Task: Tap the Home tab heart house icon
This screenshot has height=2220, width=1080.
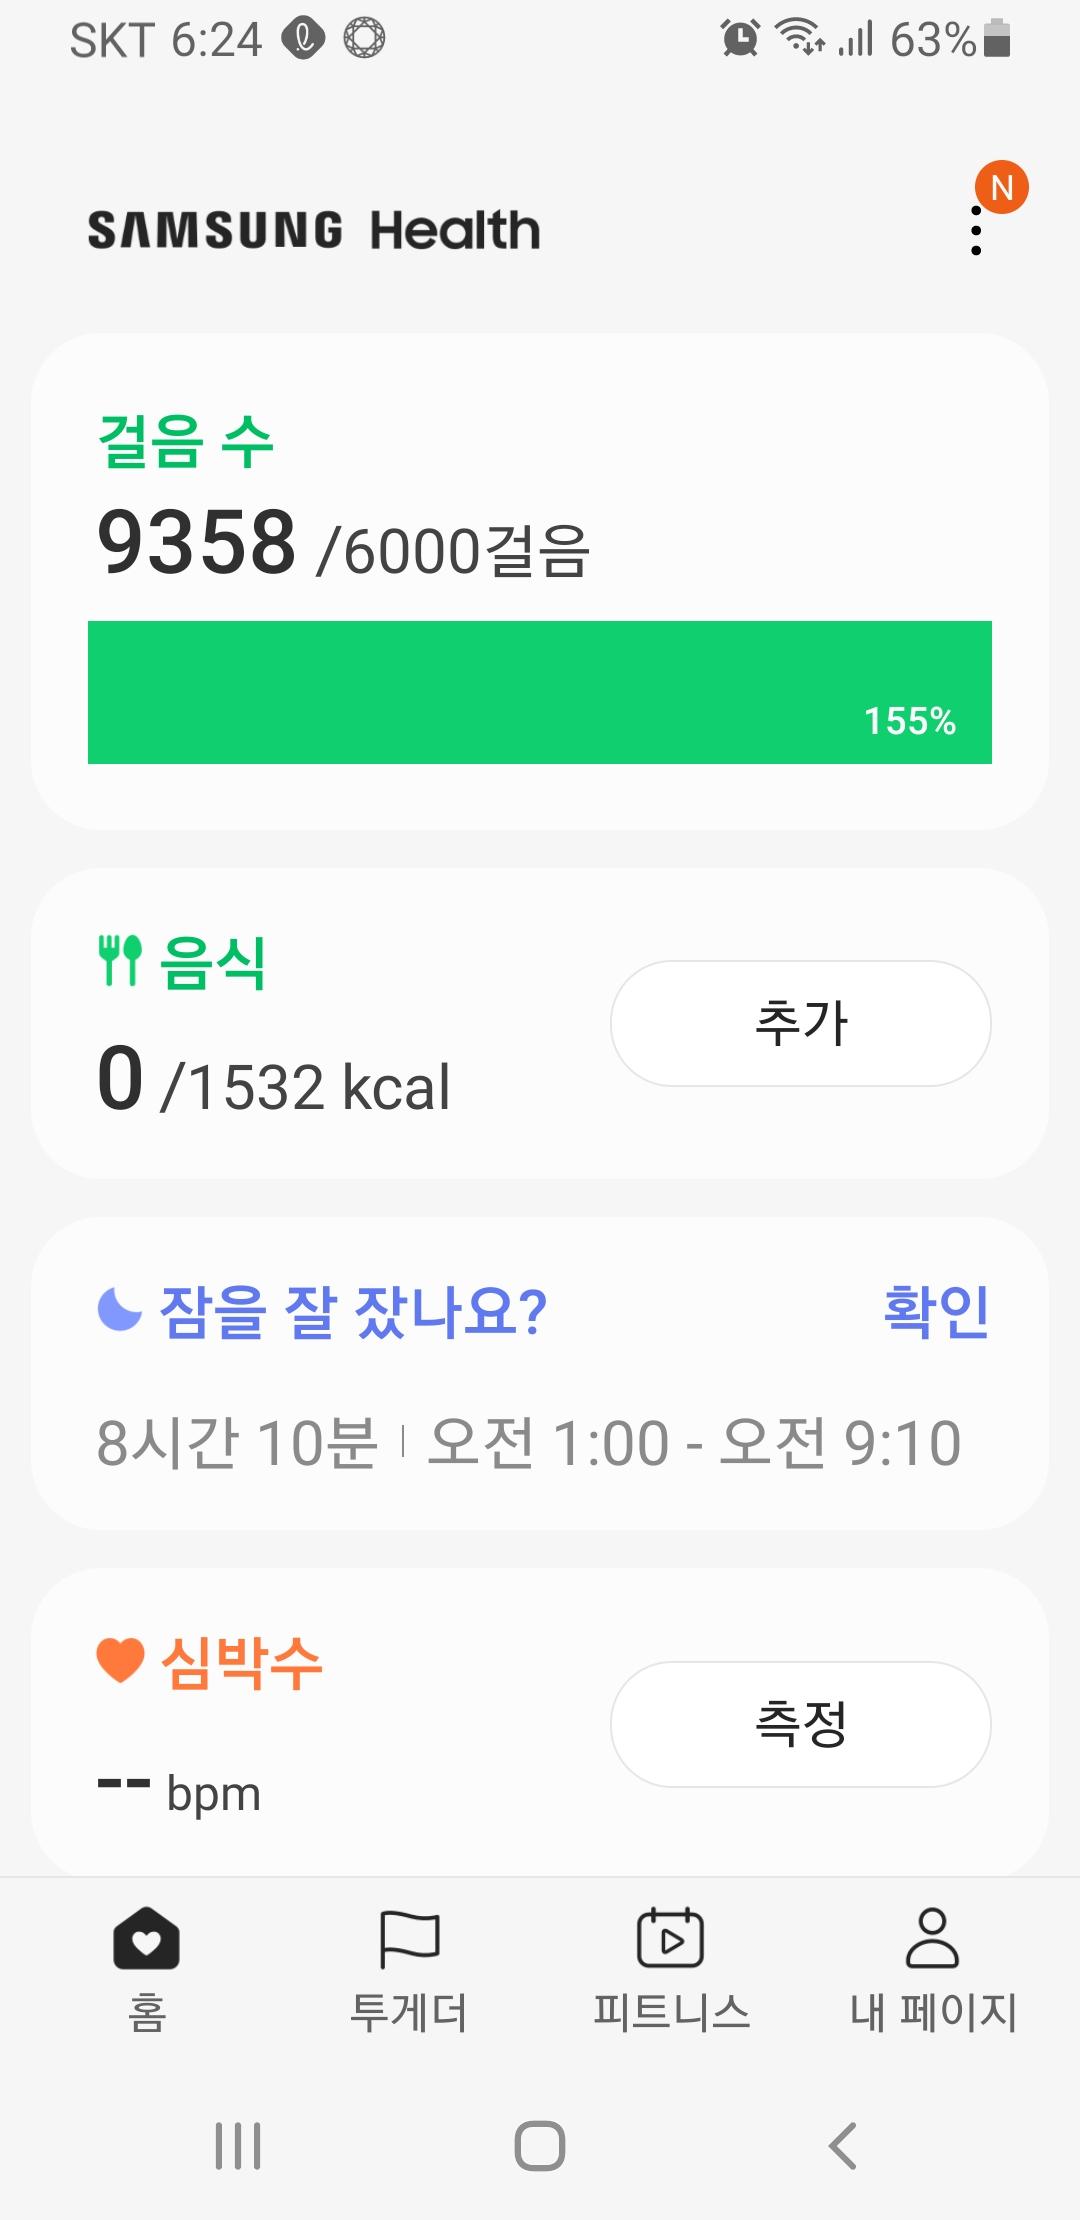Action: click(x=146, y=1938)
